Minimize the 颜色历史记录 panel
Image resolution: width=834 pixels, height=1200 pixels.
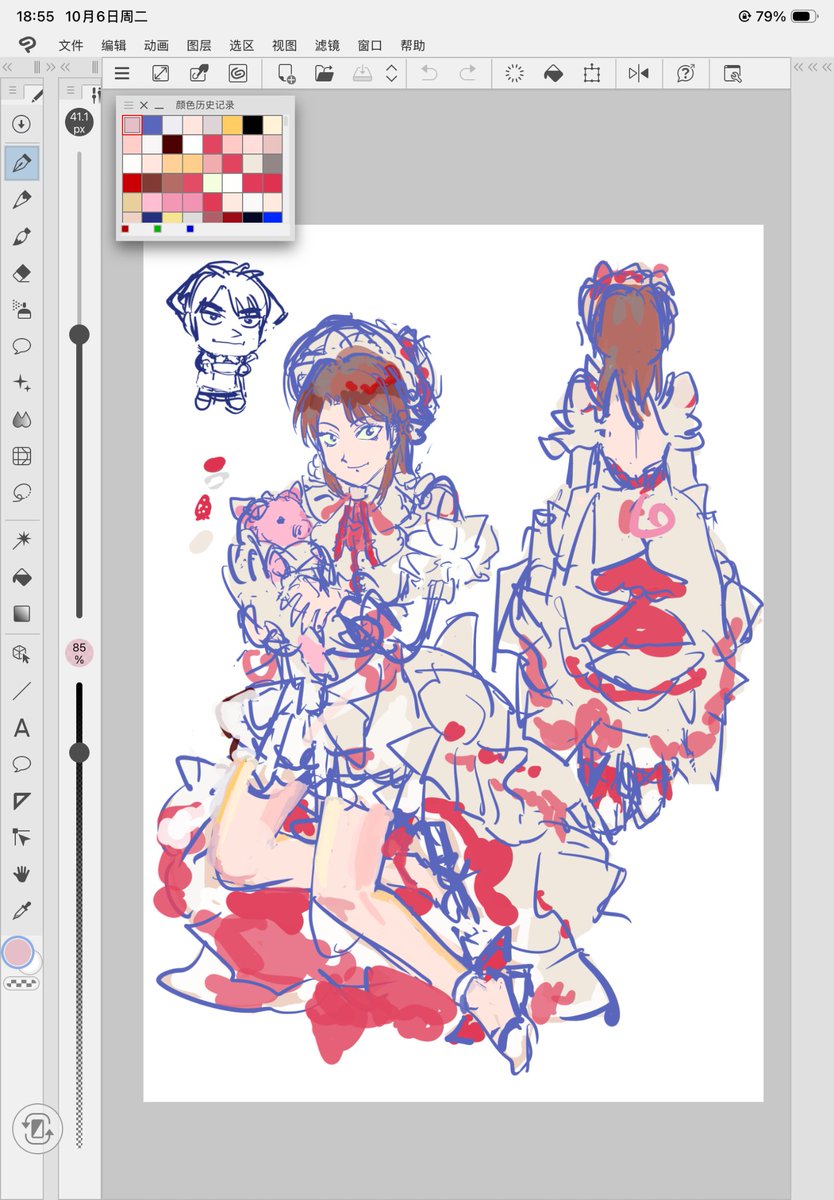(x=159, y=105)
